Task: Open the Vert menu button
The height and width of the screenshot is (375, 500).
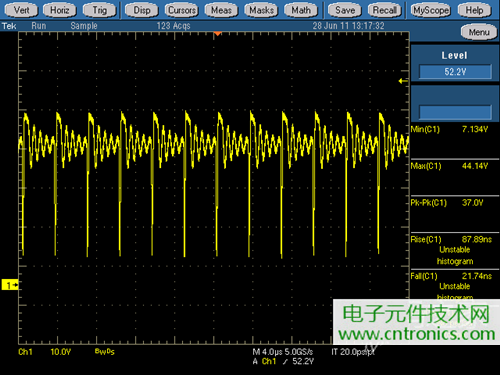Action: [x=21, y=10]
